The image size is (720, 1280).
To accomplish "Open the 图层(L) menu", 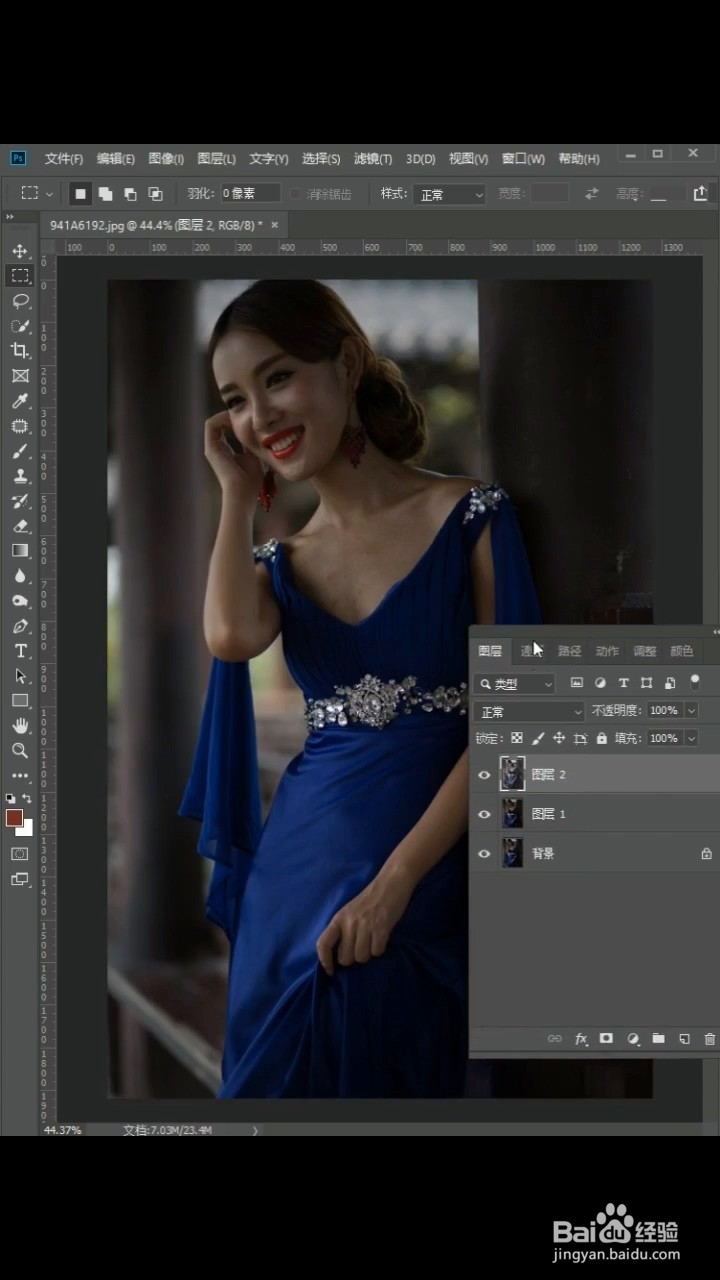I will 217,159.
